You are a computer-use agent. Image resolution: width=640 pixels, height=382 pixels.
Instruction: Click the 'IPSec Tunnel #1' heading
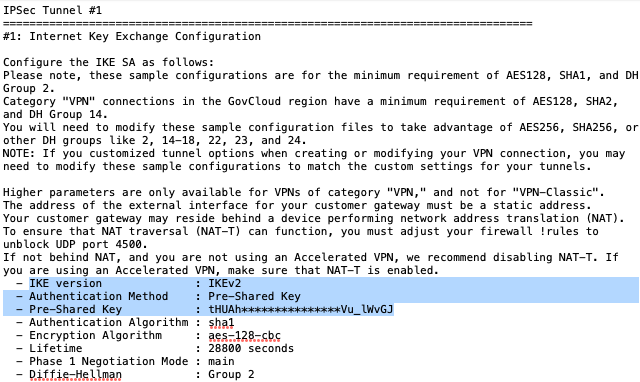52,10
